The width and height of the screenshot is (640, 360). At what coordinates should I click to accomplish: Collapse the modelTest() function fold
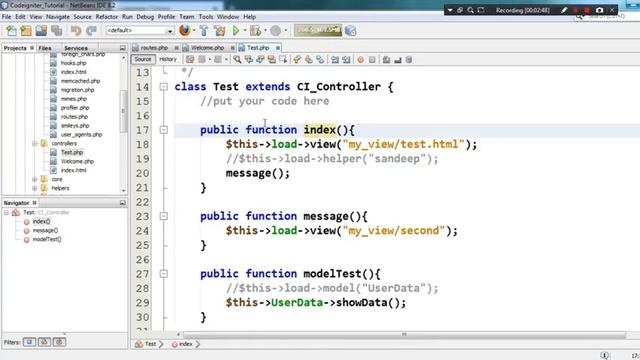(164, 273)
